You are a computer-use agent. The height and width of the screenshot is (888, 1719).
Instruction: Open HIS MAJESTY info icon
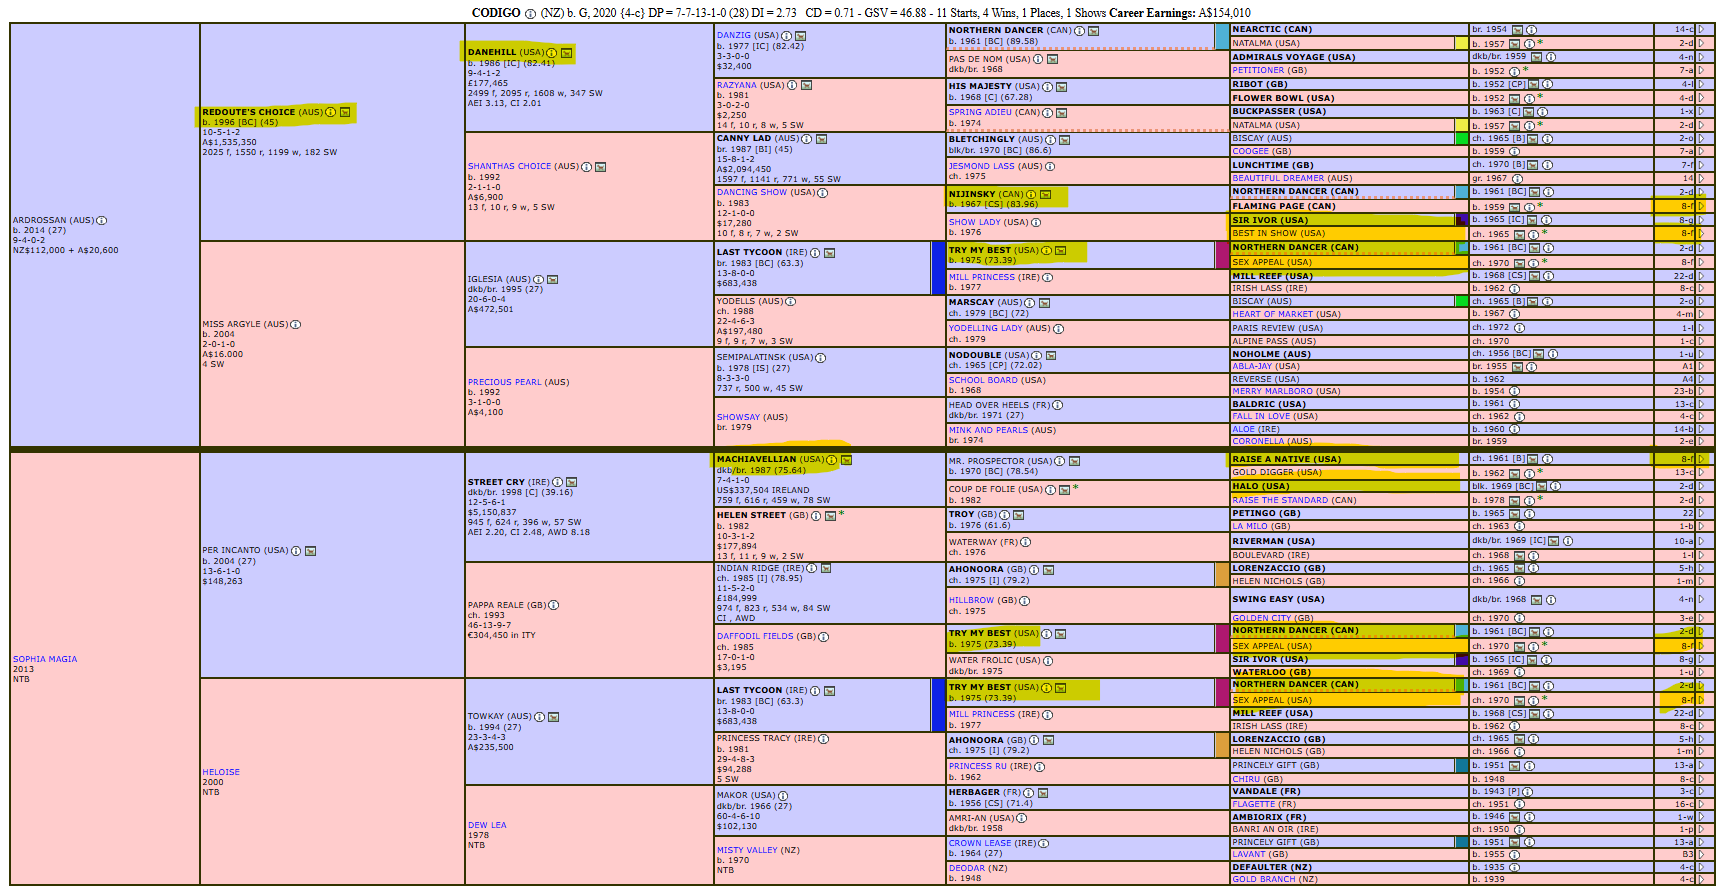(1047, 86)
